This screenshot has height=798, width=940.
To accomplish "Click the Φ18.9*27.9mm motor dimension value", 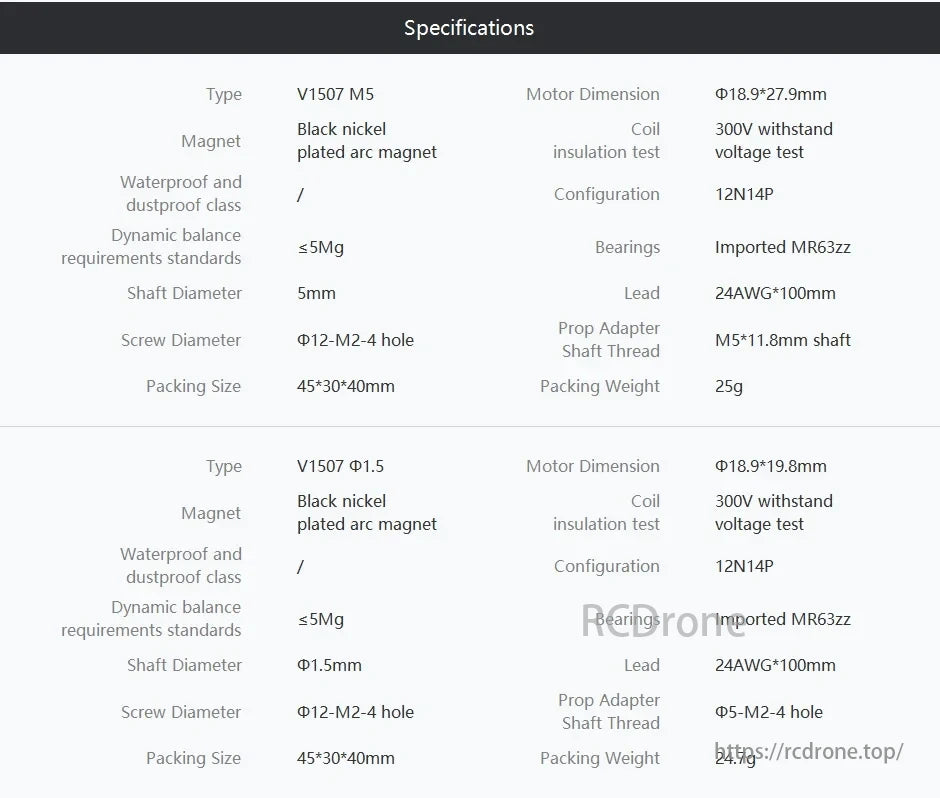I will click(x=770, y=94).
